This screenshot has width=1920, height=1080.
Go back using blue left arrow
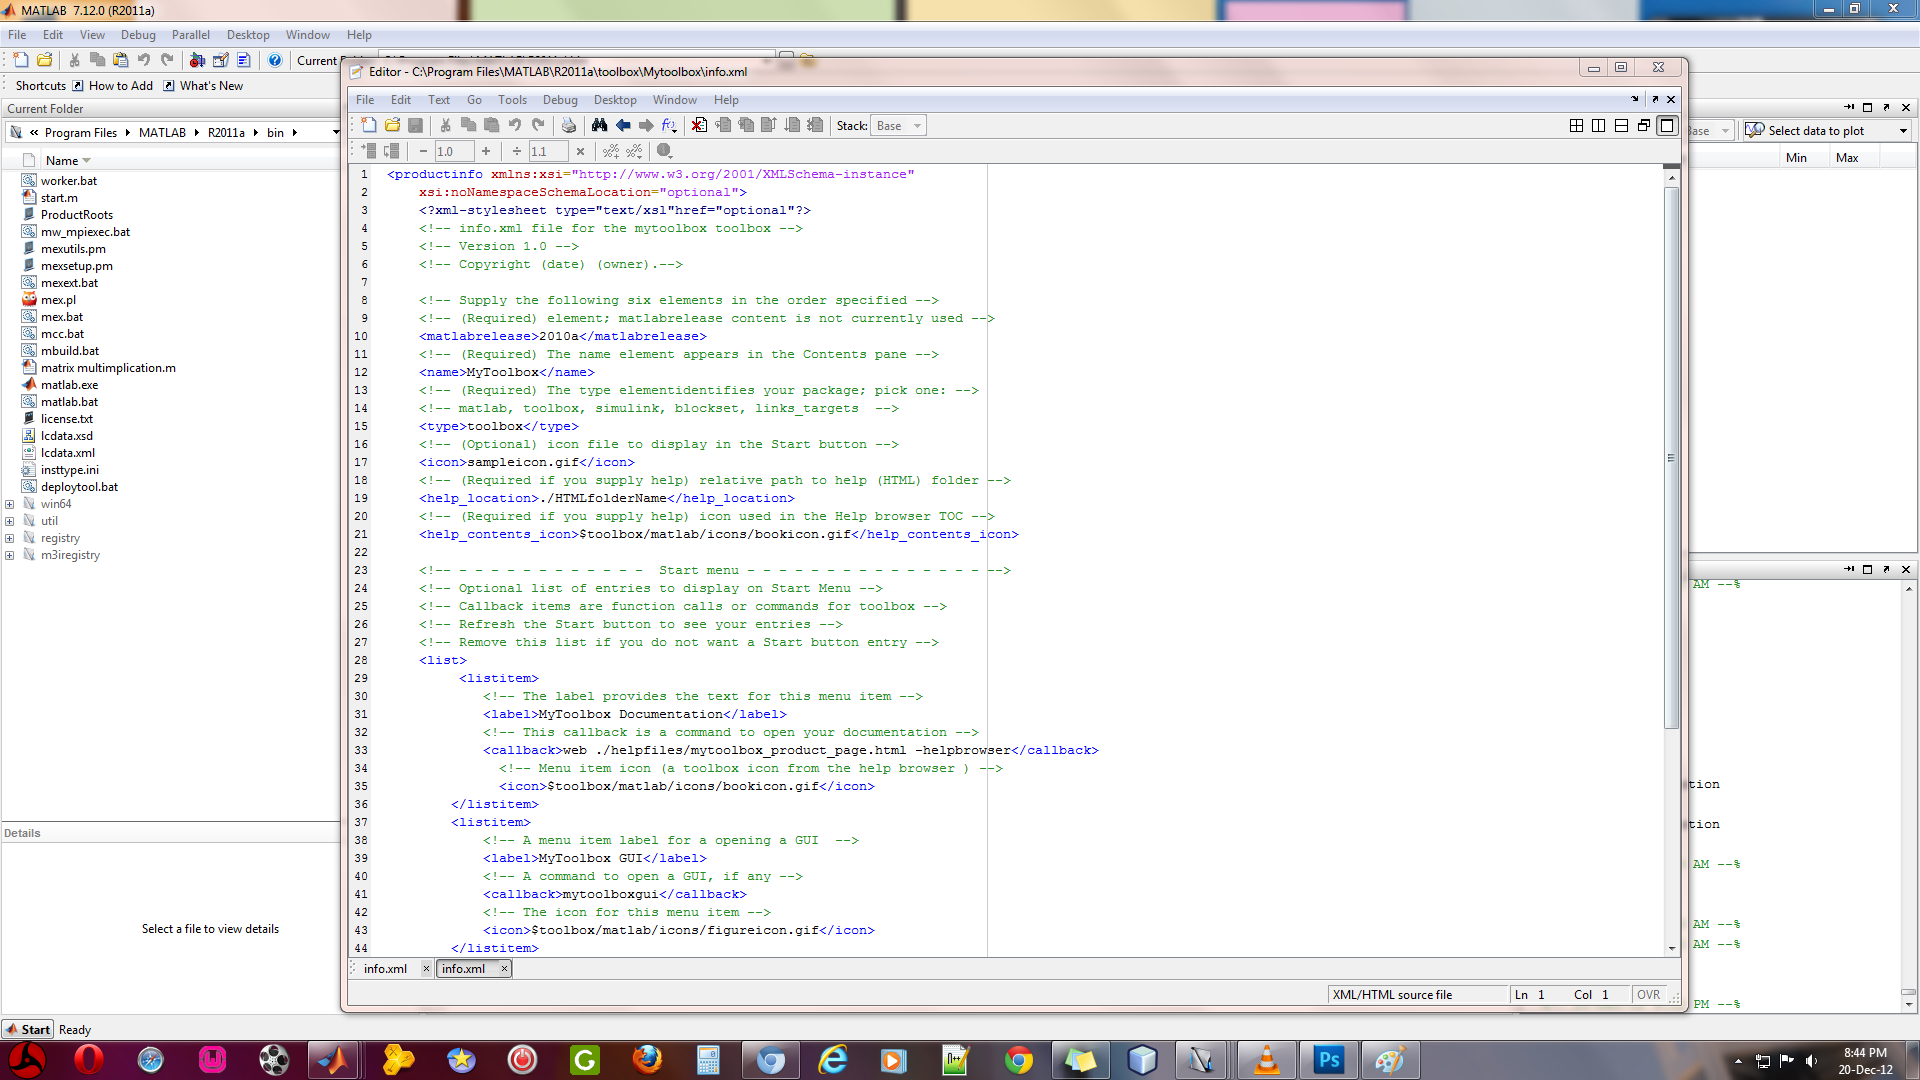point(623,125)
